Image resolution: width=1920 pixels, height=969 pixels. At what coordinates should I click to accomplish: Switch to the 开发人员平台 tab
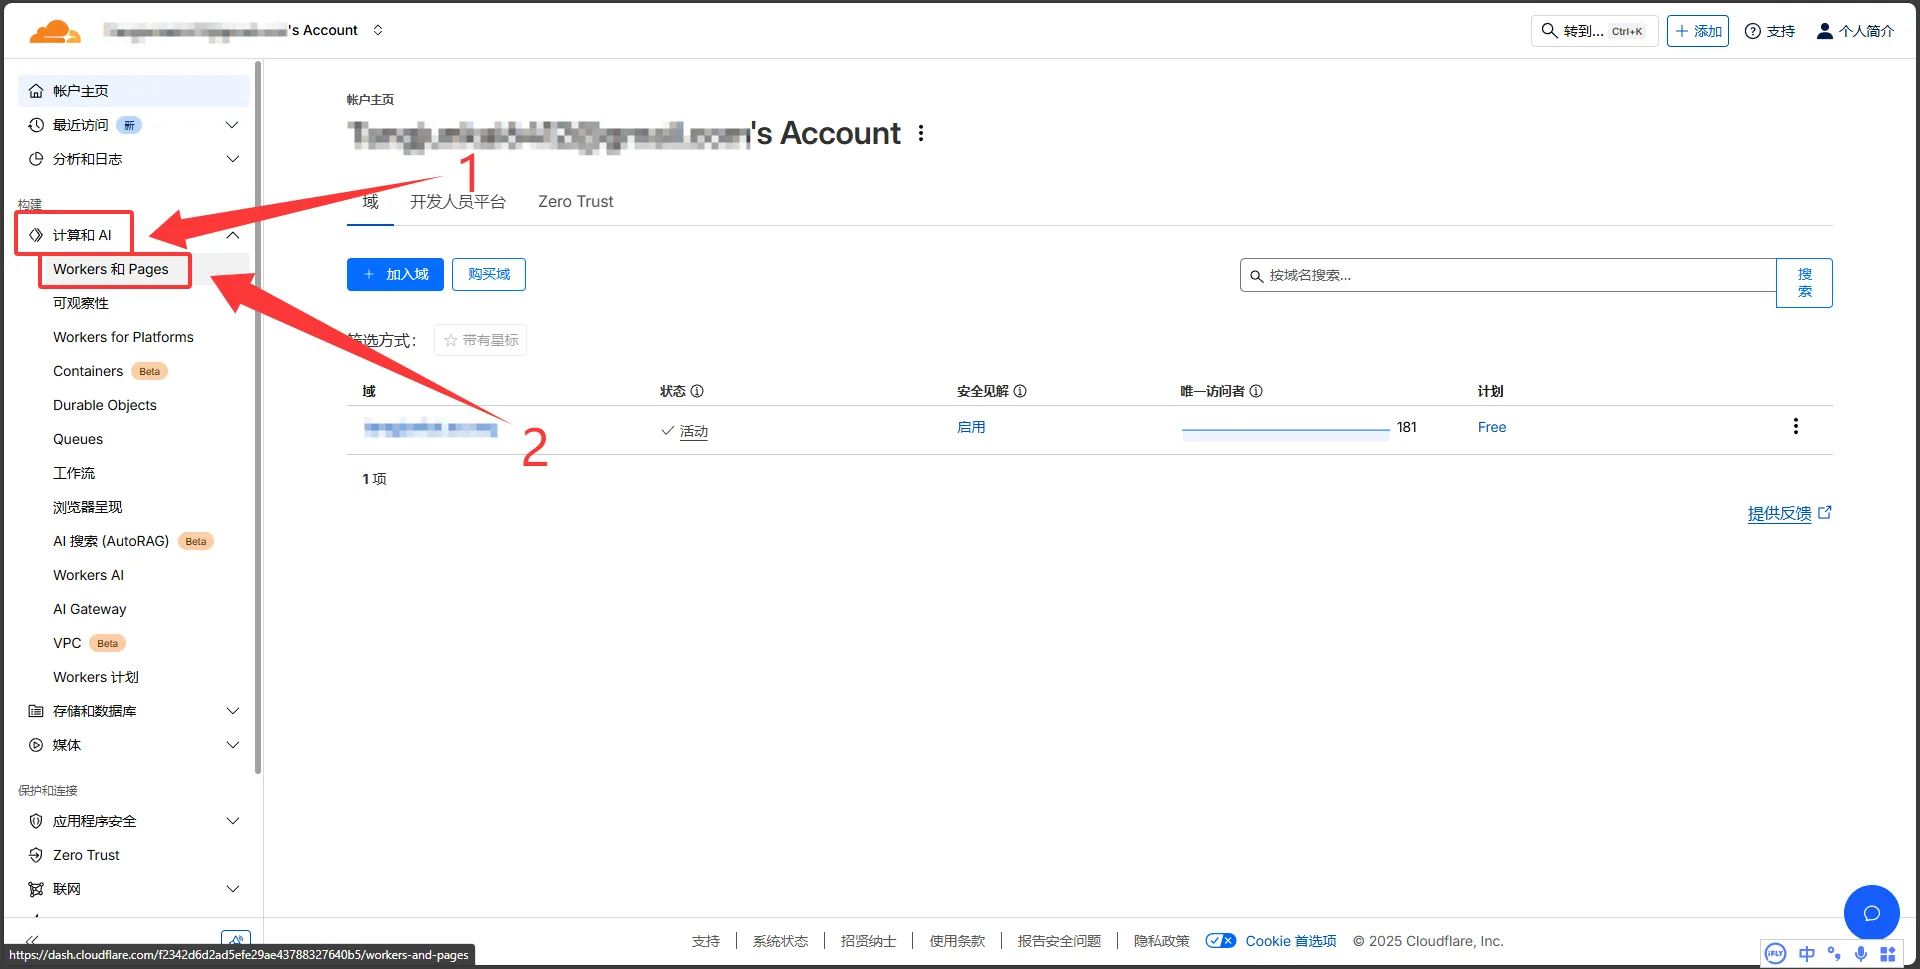[458, 202]
